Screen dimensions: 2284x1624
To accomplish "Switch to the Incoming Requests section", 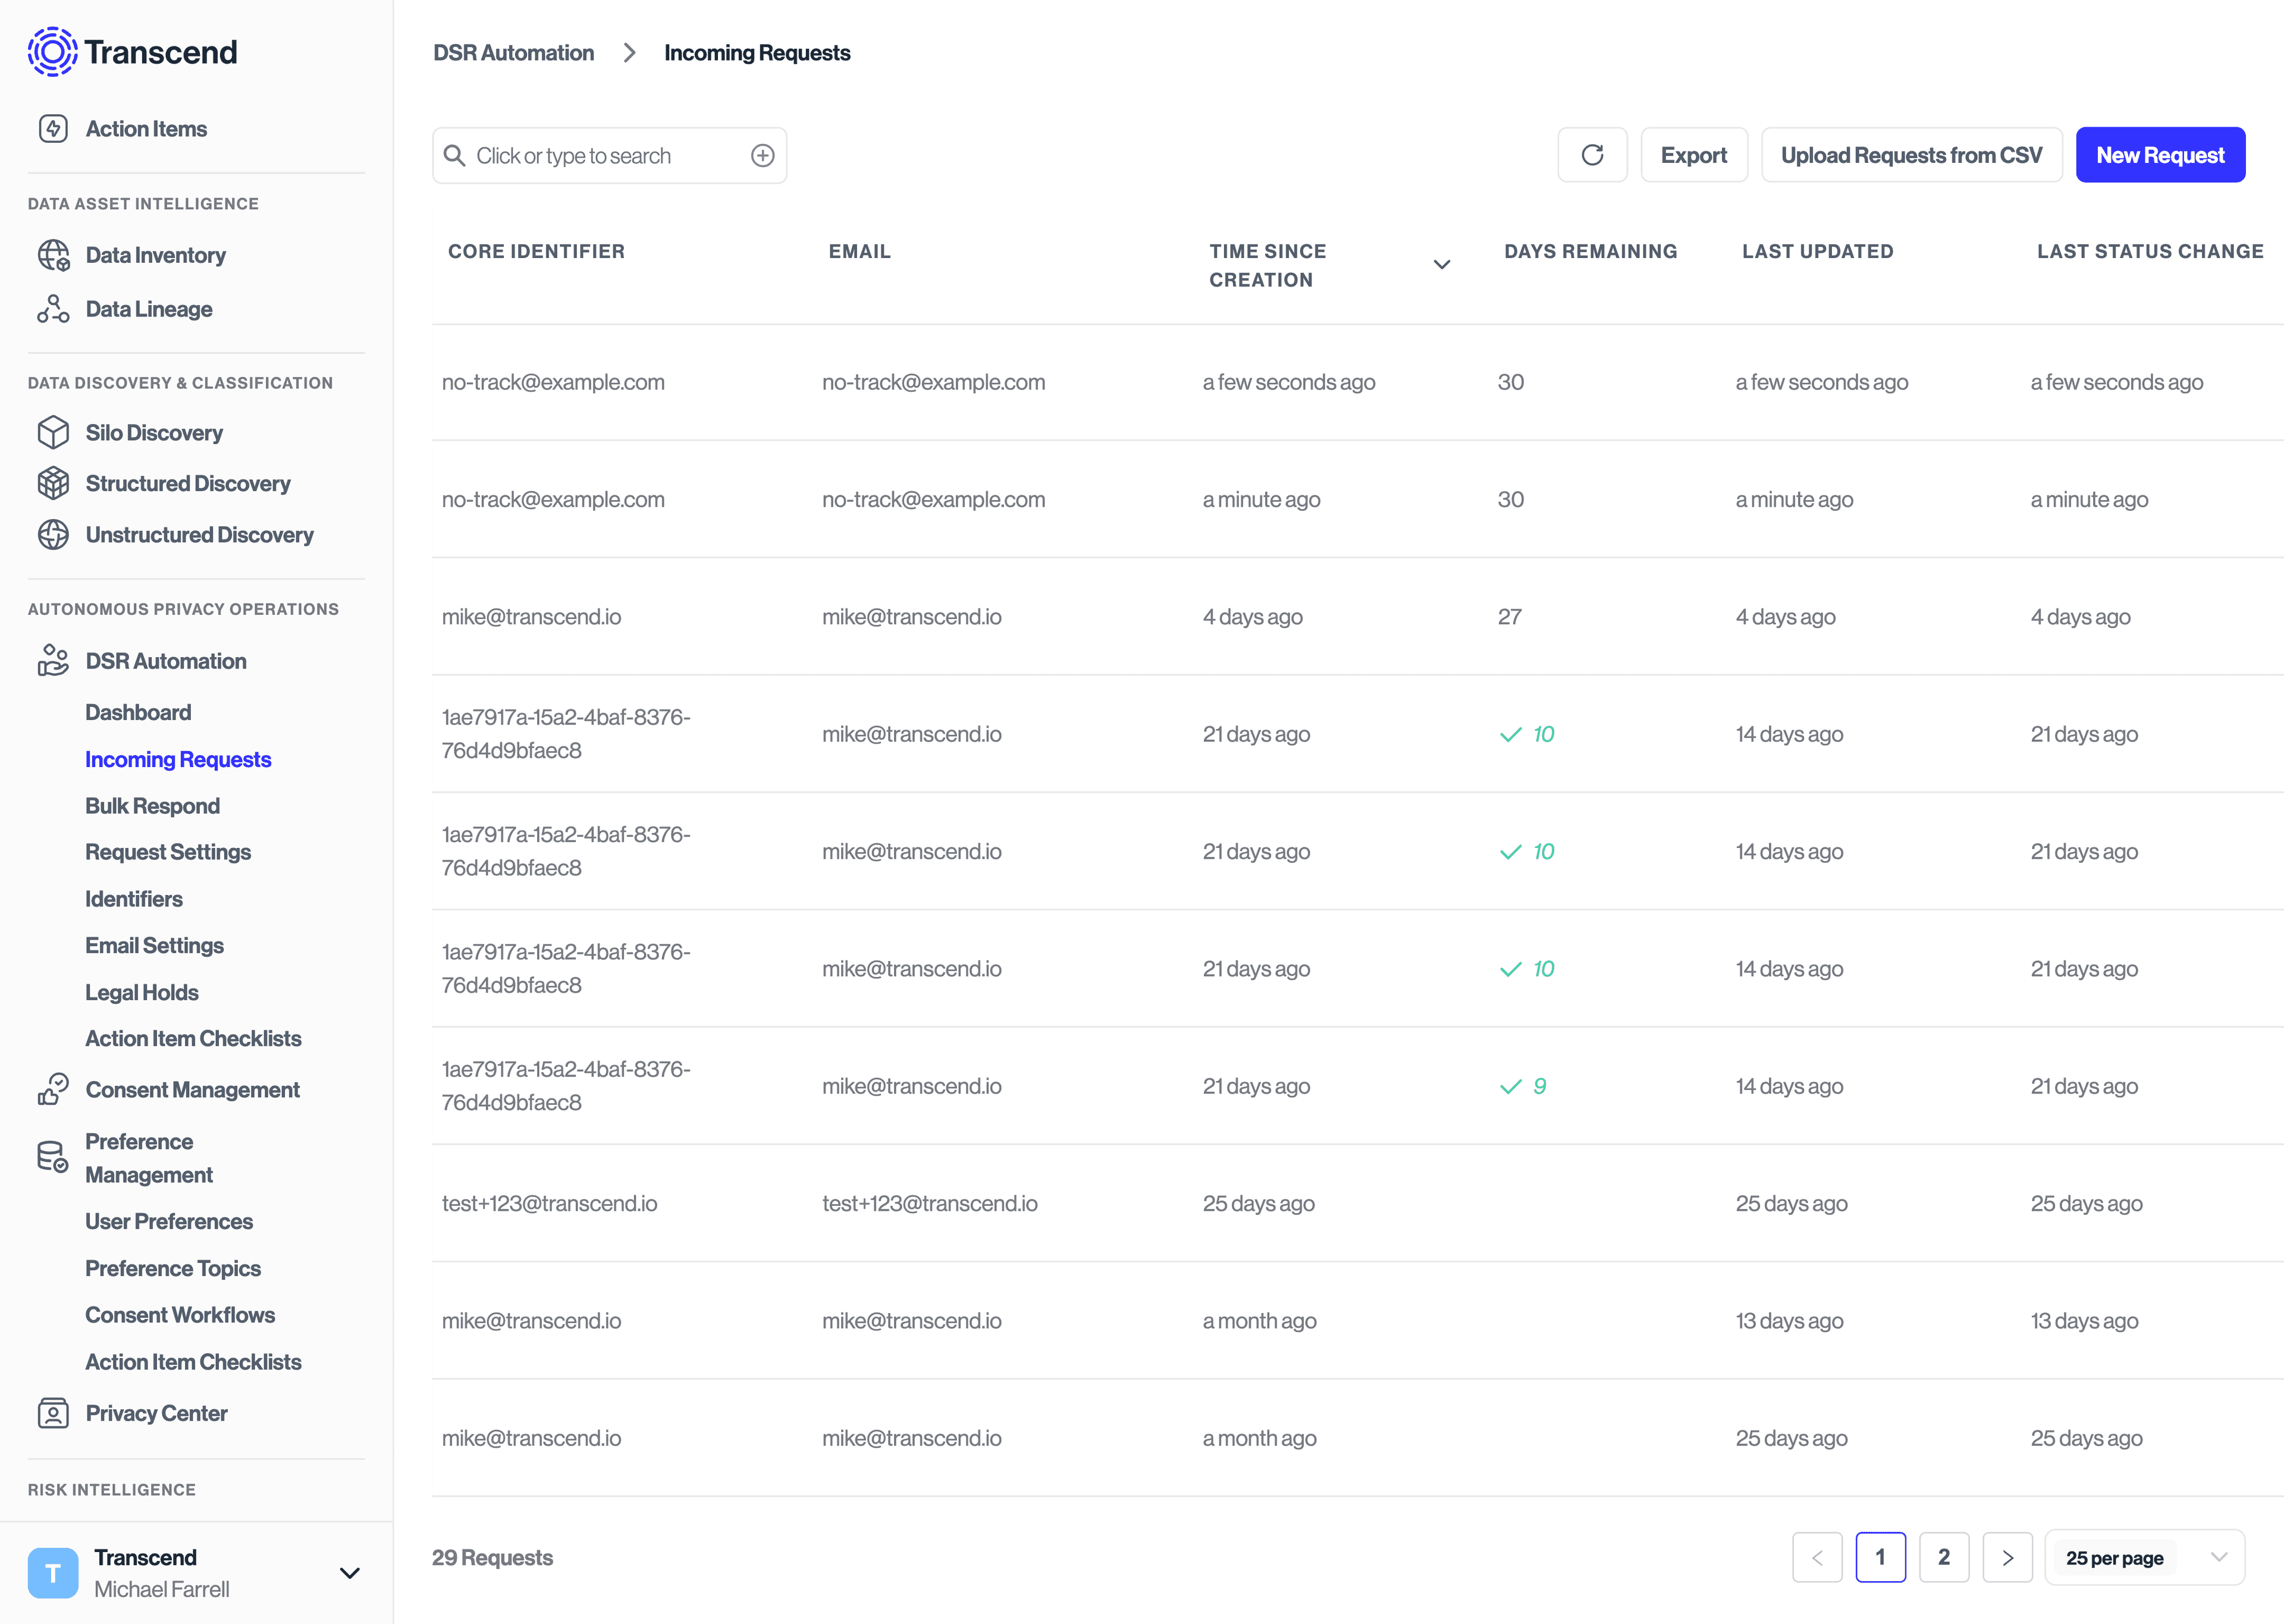I will click(178, 759).
